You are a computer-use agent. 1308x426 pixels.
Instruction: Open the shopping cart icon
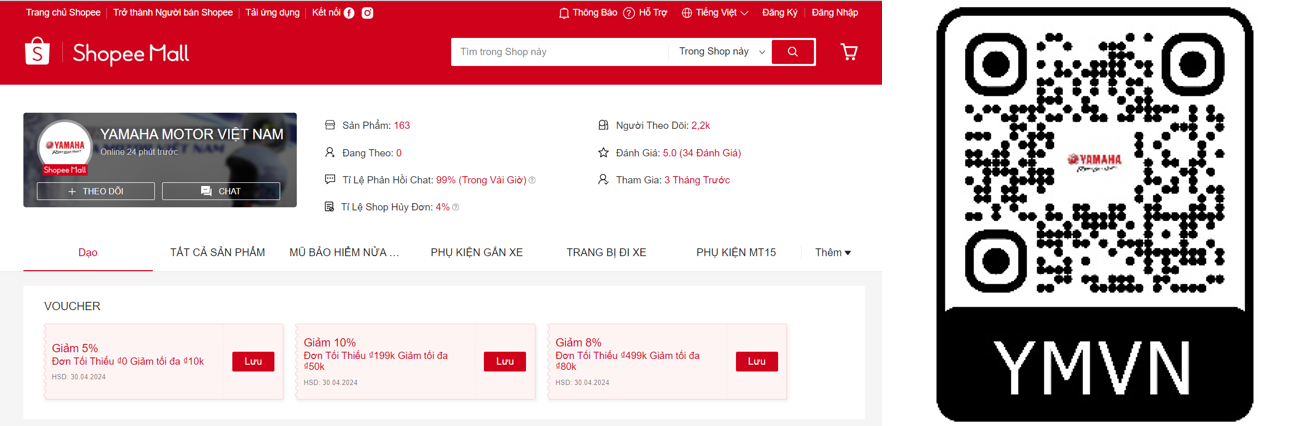(x=849, y=51)
